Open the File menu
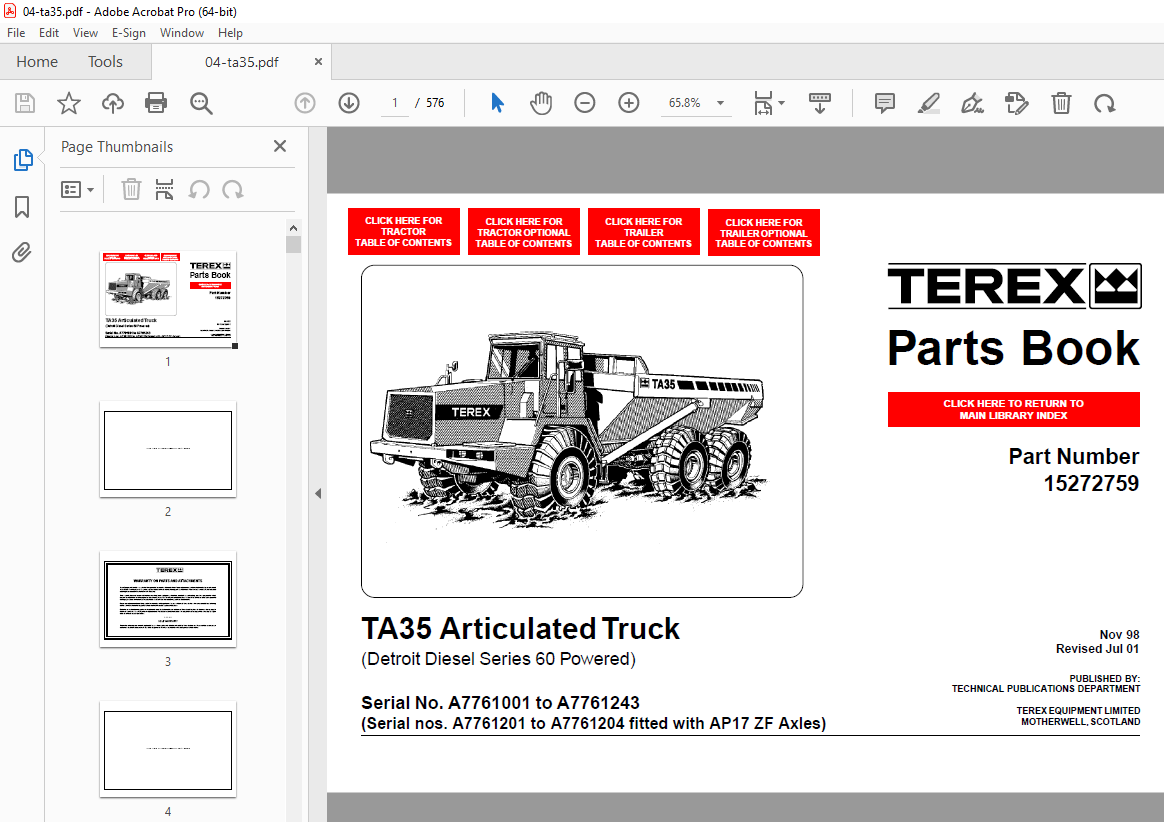The width and height of the screenshot is (1164, 822). click(16, 33)
